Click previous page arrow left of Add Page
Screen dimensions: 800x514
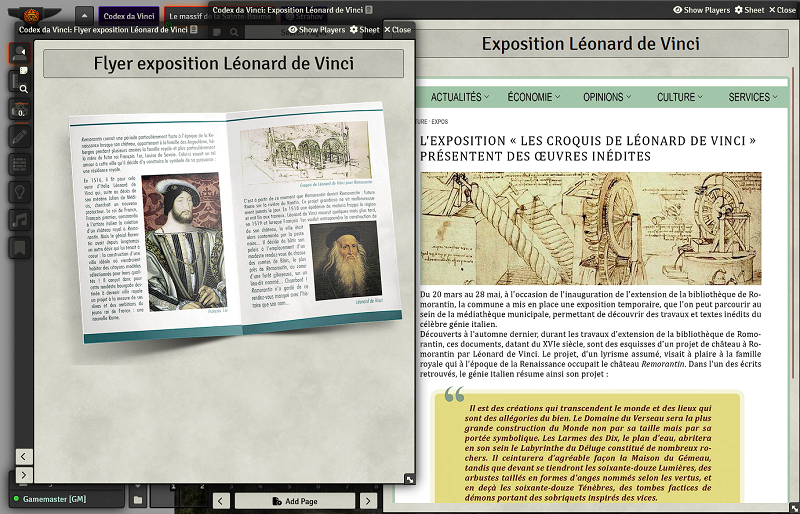coord(221,500)
